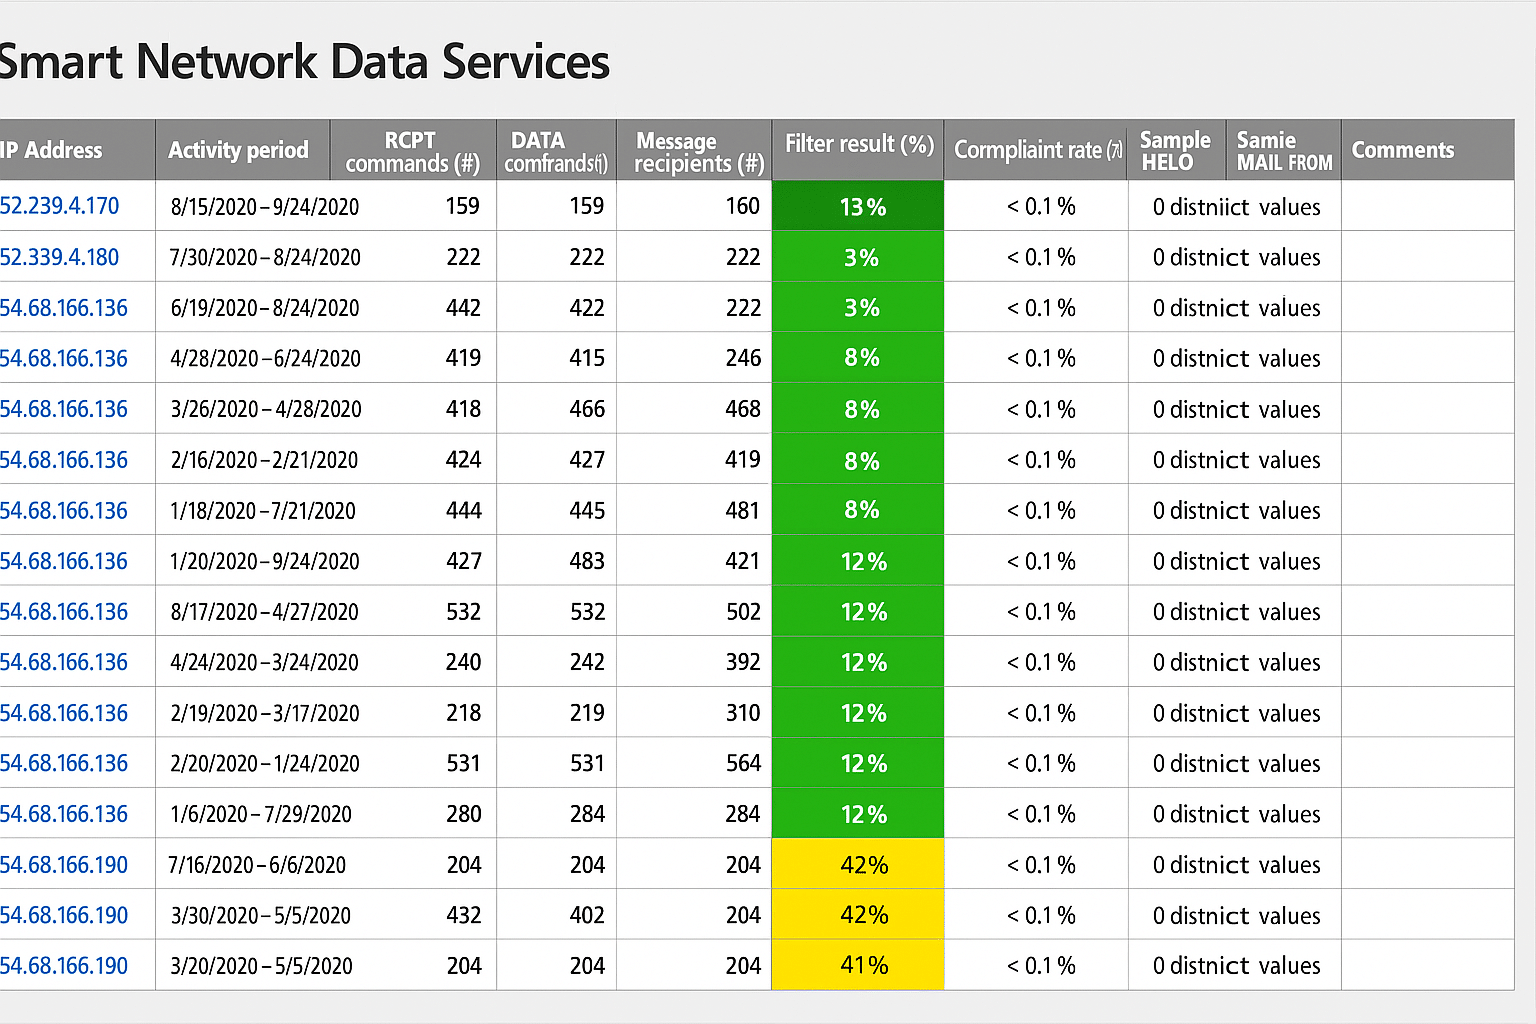Click the Comments column header
1536x1024 pixels.
click(x=1402, y=150)
